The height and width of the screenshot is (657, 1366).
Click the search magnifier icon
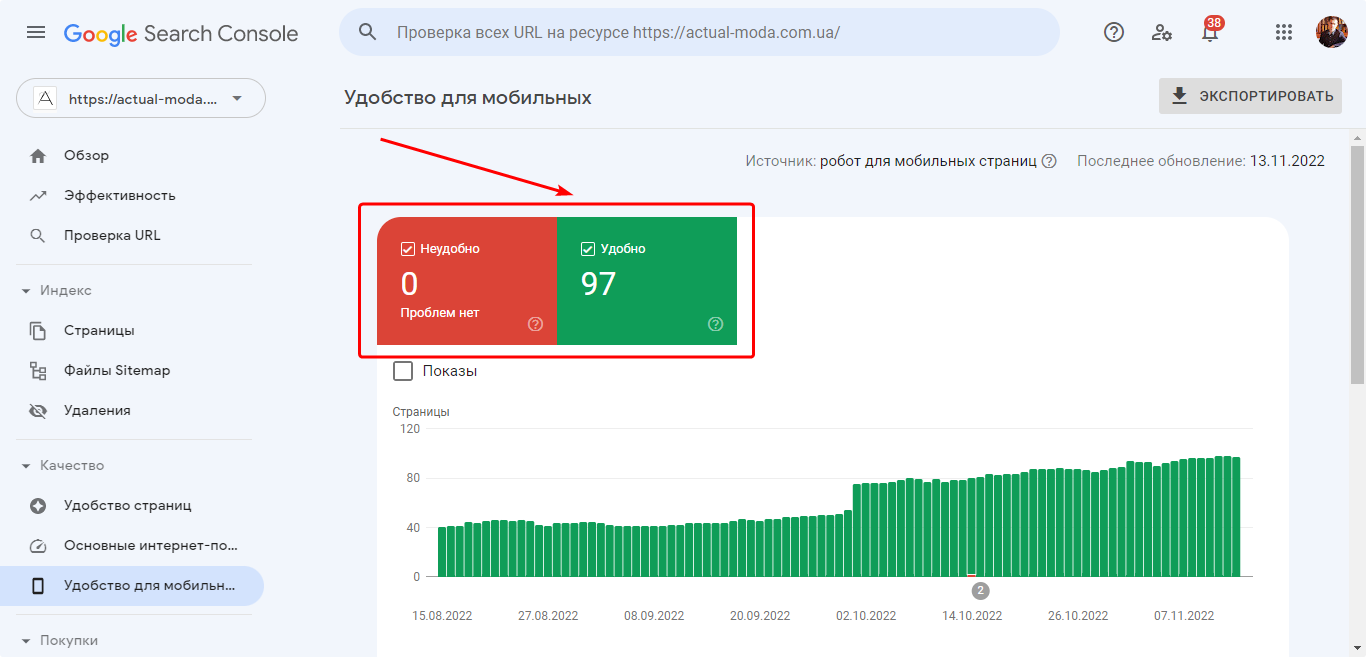368,32
